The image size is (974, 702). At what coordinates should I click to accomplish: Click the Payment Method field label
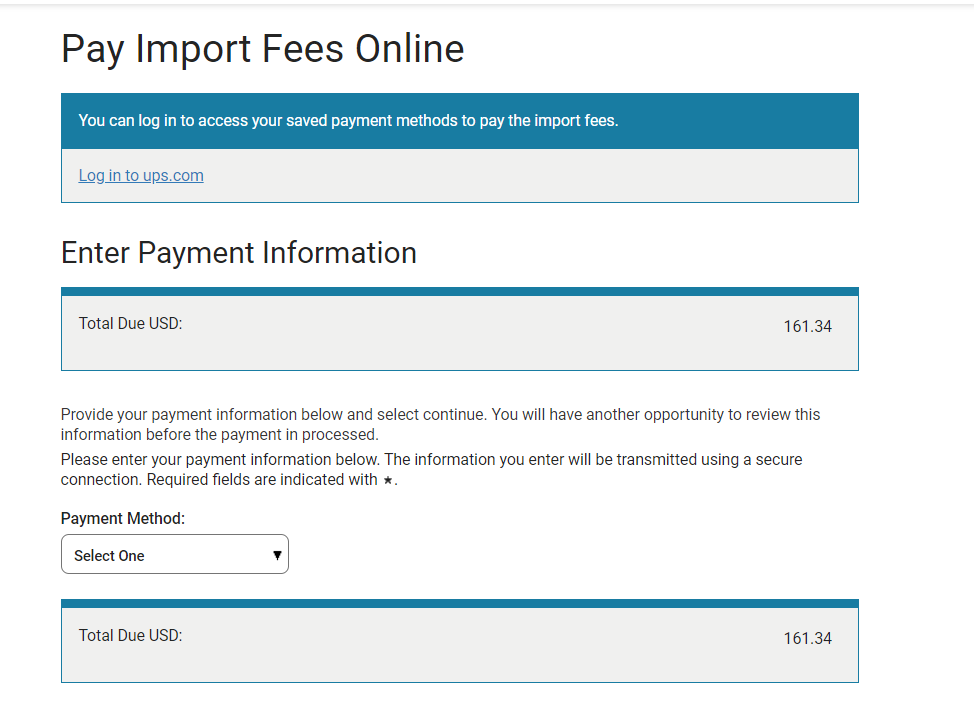point(123,519)
